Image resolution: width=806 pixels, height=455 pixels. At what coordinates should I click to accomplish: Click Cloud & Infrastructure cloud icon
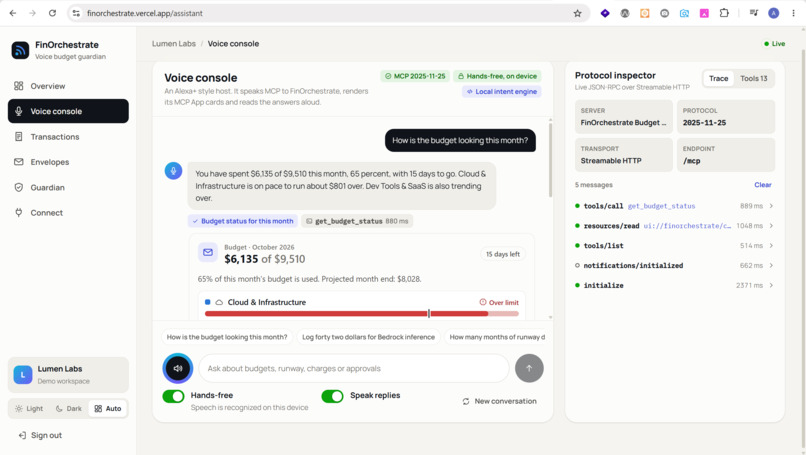219,302
